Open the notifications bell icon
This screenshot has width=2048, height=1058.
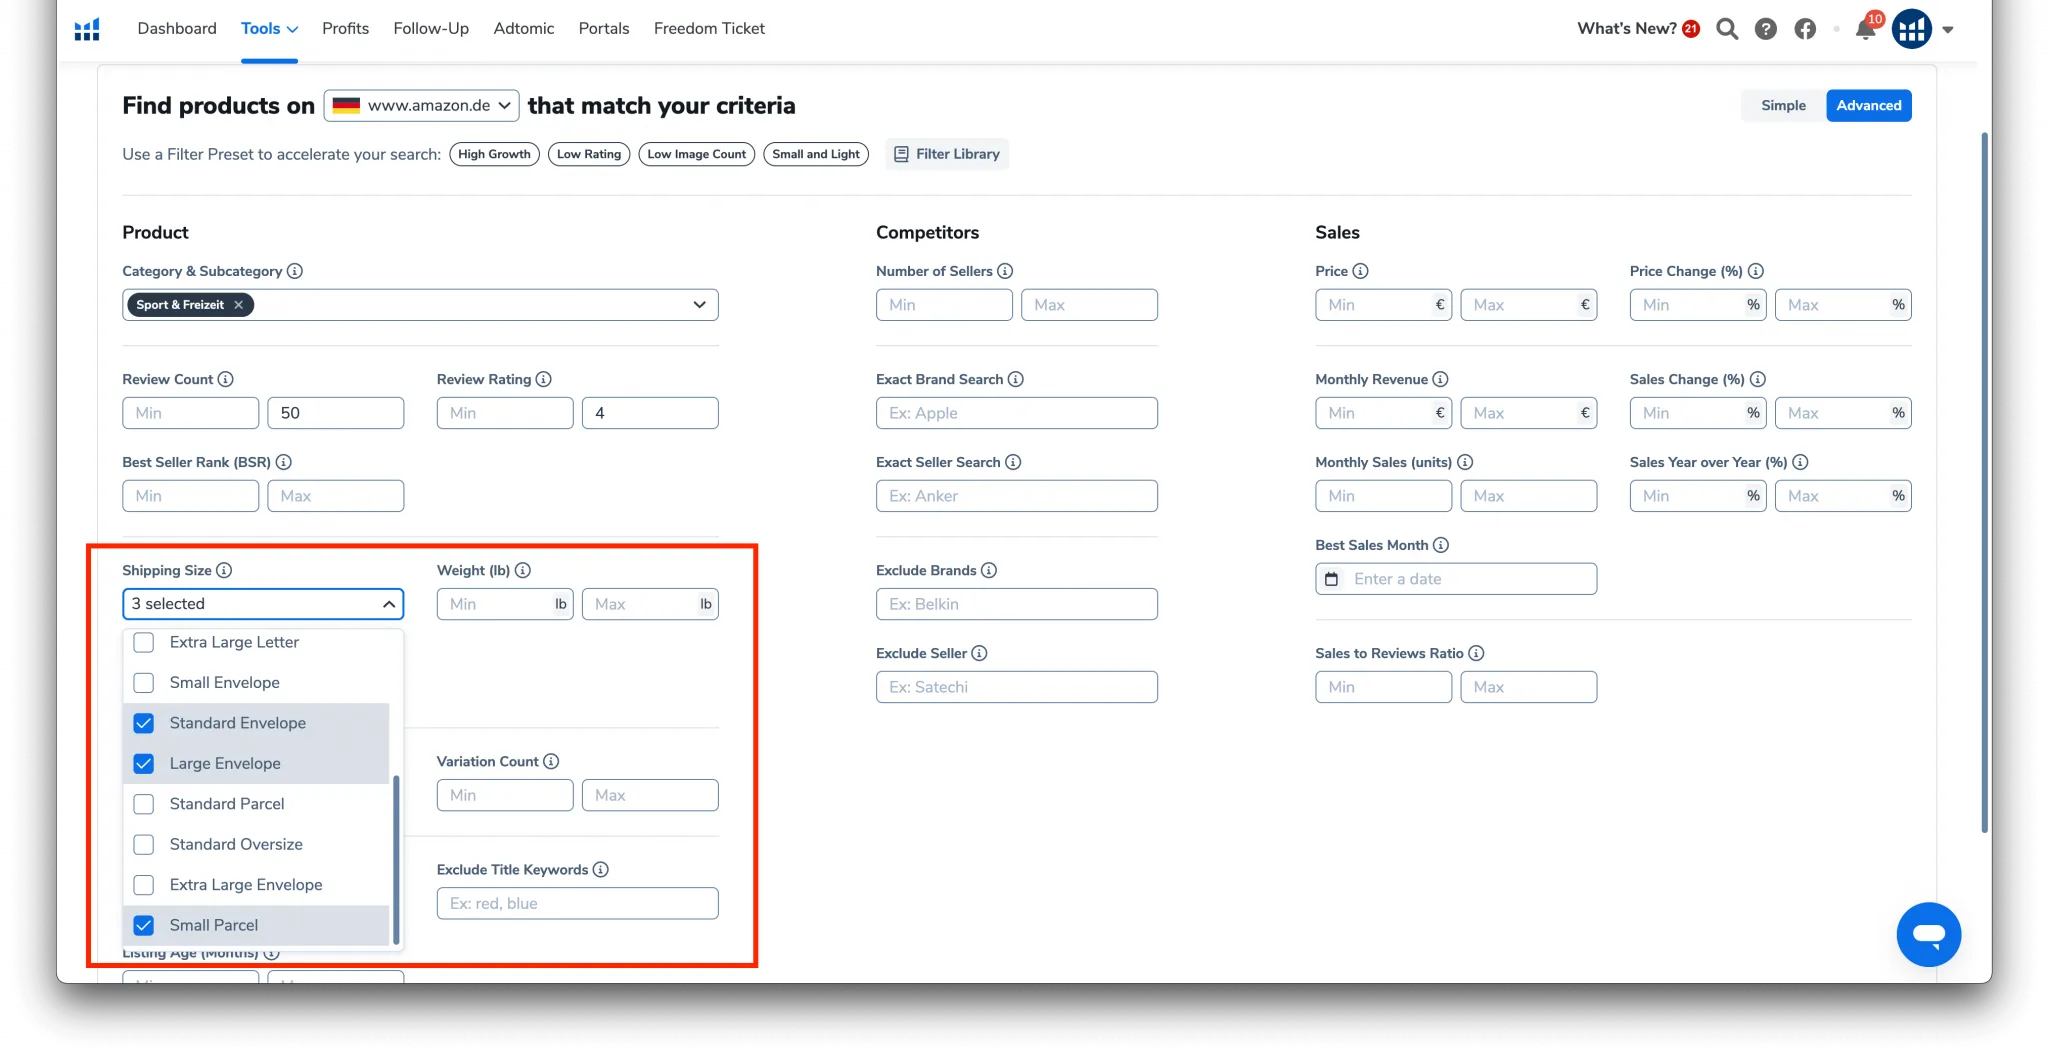(1865, 29)
